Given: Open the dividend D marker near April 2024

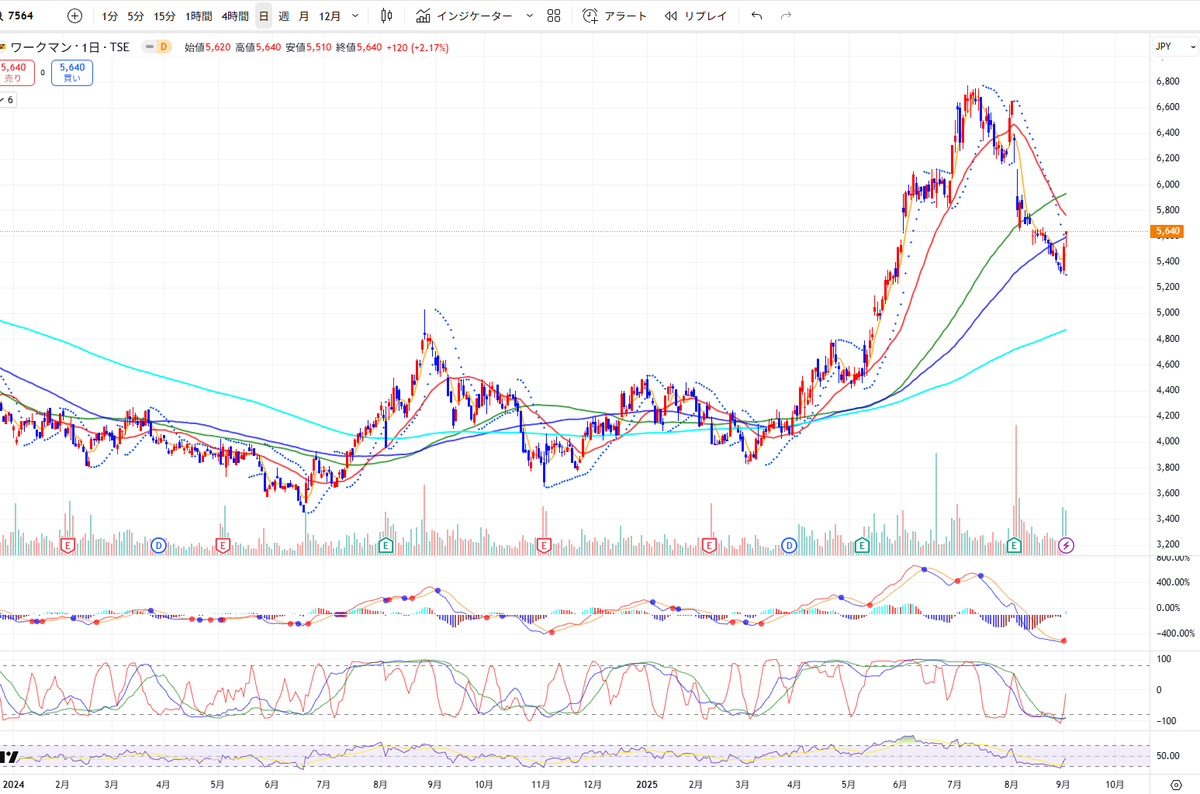Looking at the screenshot, I should tap(158, 545).
